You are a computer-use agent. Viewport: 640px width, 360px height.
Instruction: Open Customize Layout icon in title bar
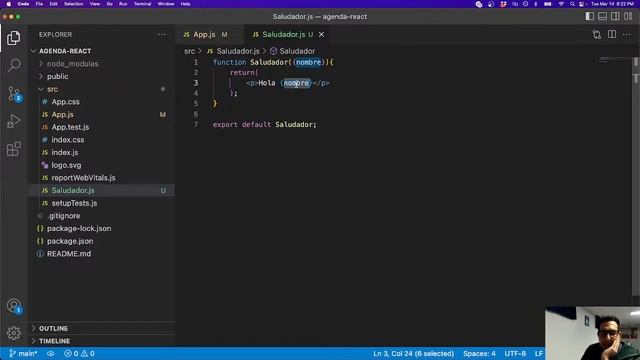[628, 16]
